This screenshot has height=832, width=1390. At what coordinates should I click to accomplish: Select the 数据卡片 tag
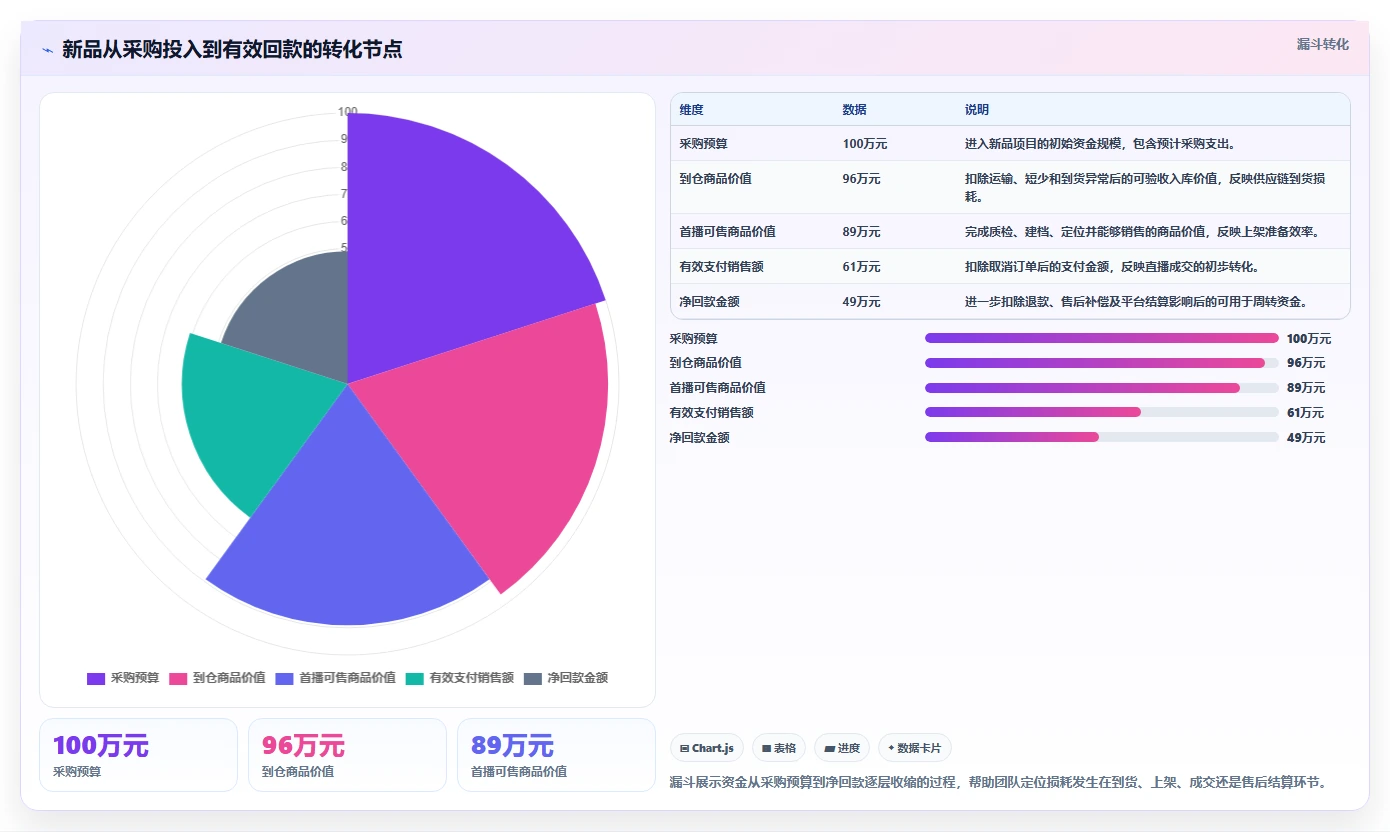[x=914, y=748]
